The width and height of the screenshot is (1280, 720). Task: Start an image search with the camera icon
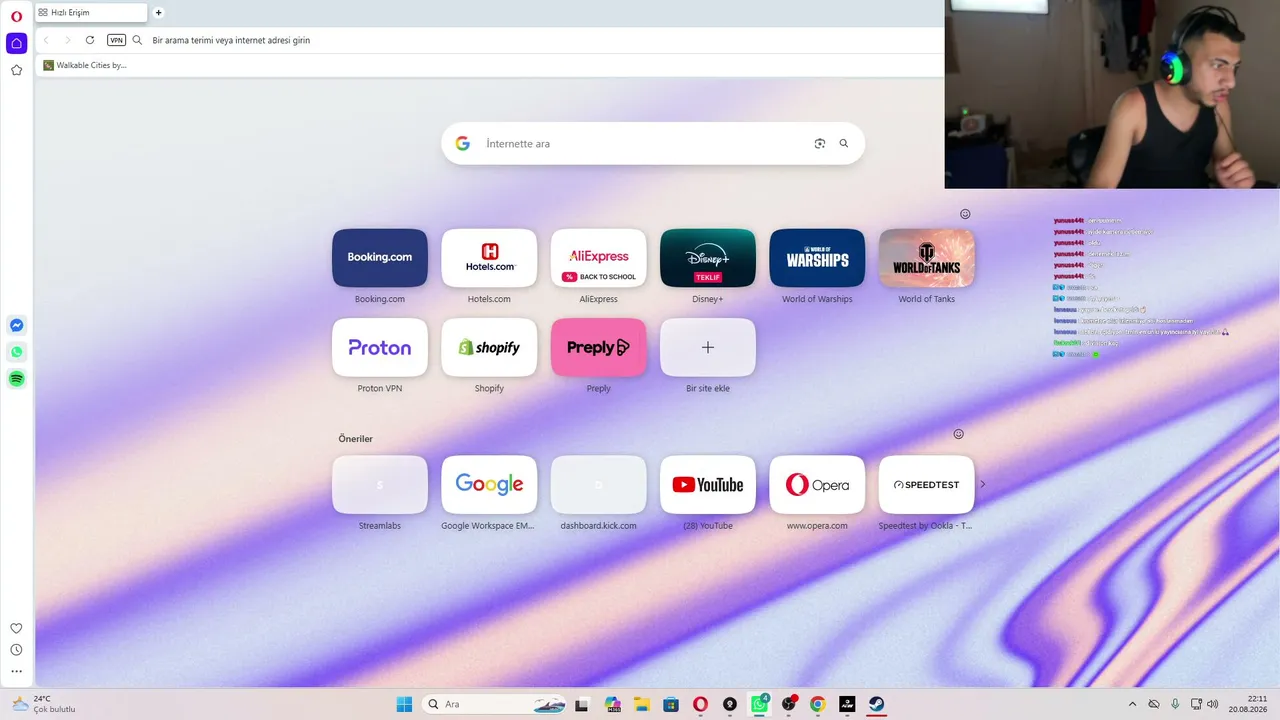(820, 144)
